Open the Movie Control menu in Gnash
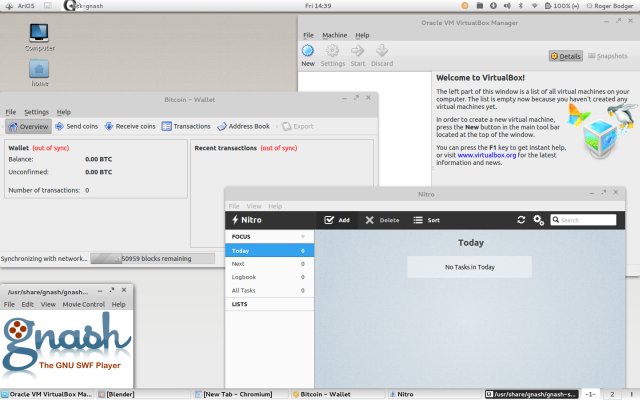Screen dimensions: 640x400 coord(84,304)
